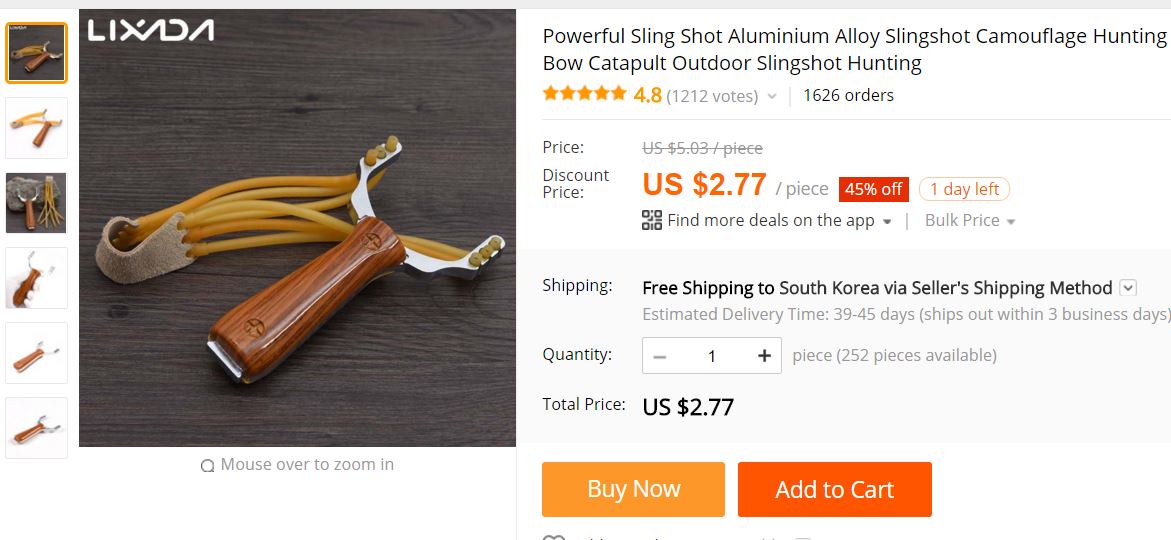
Task: Select the second thumbnail with yellow bands
Action: tap(37, 128)
